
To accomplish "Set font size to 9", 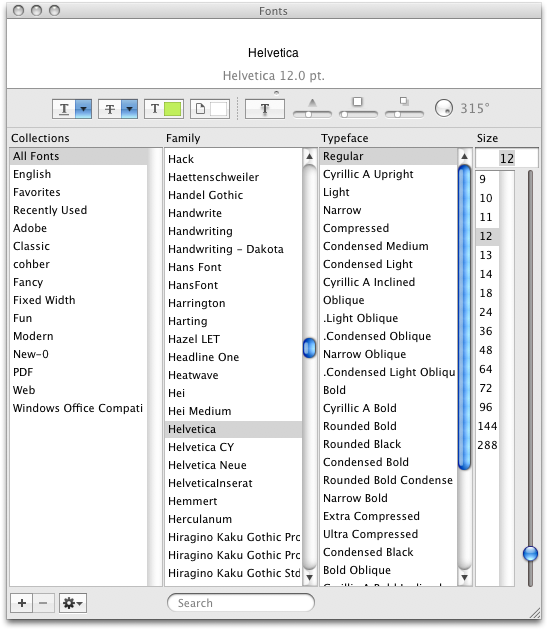I will pyautogui.click(x=487, y=179).
